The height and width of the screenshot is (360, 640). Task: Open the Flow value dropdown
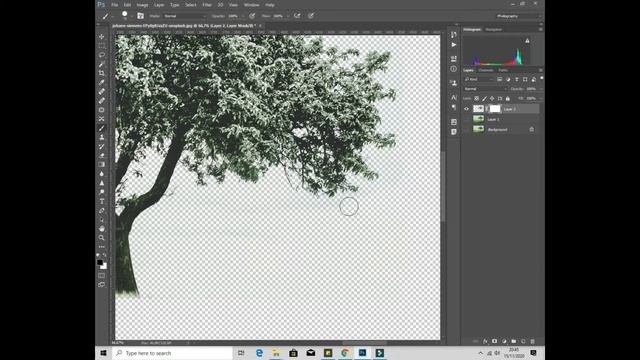coord(287,16)
